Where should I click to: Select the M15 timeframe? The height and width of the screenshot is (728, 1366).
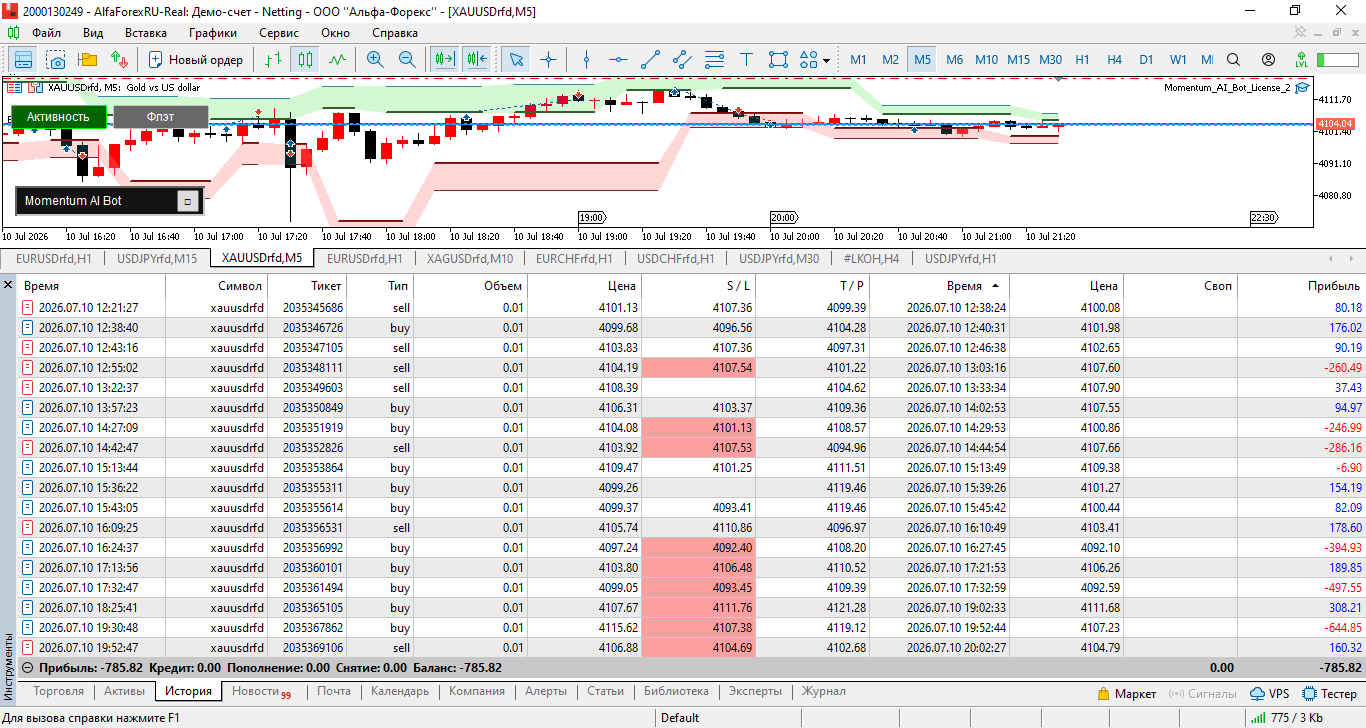(x=1018, y=59)
